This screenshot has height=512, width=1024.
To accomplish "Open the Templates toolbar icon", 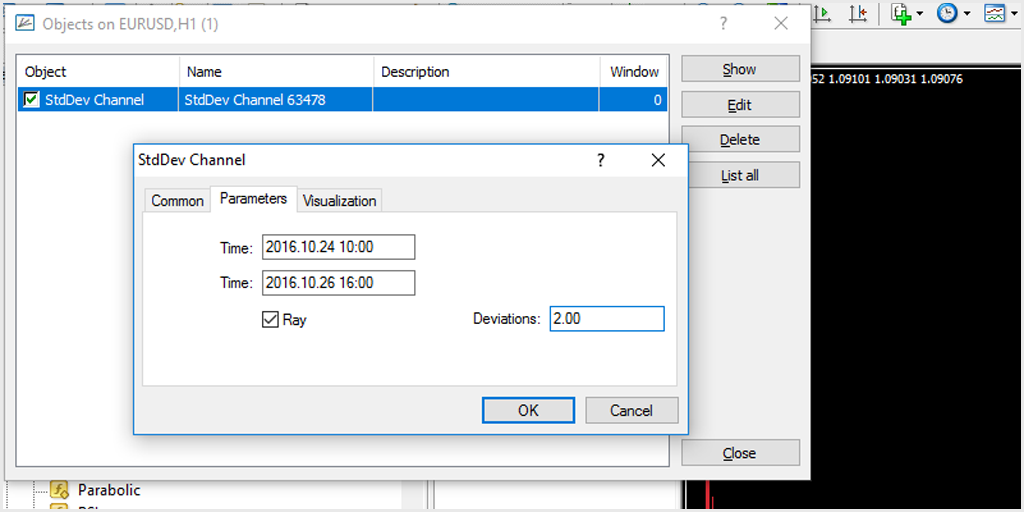I will click(994, 14).
